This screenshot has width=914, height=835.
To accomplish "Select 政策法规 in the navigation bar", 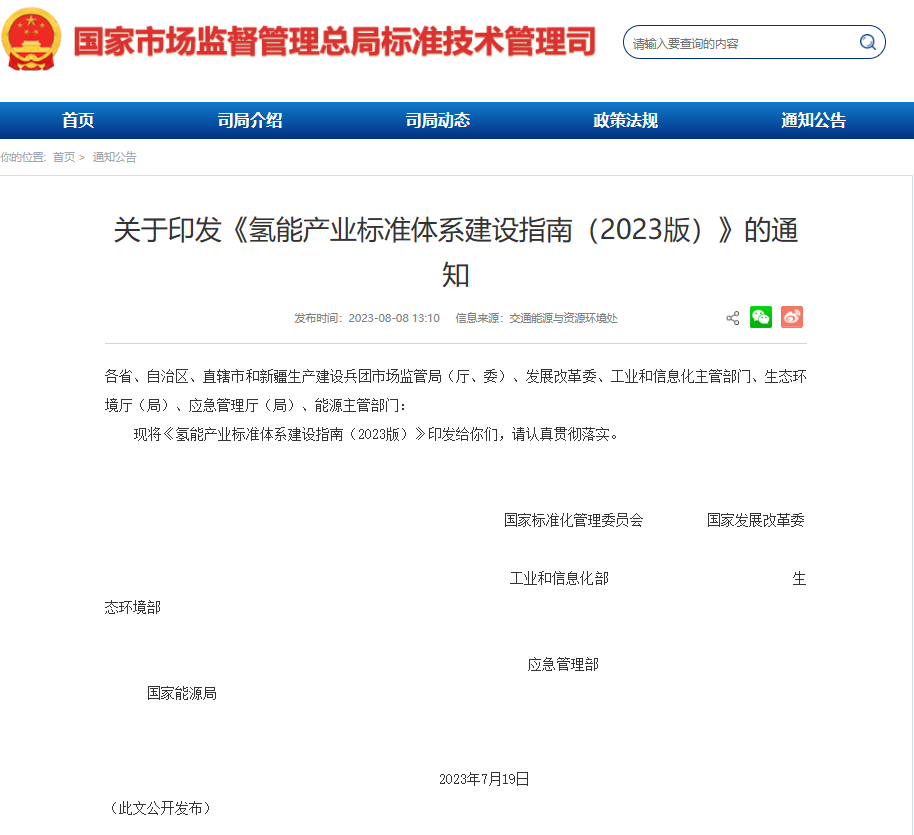I will (x=625, y=121).
